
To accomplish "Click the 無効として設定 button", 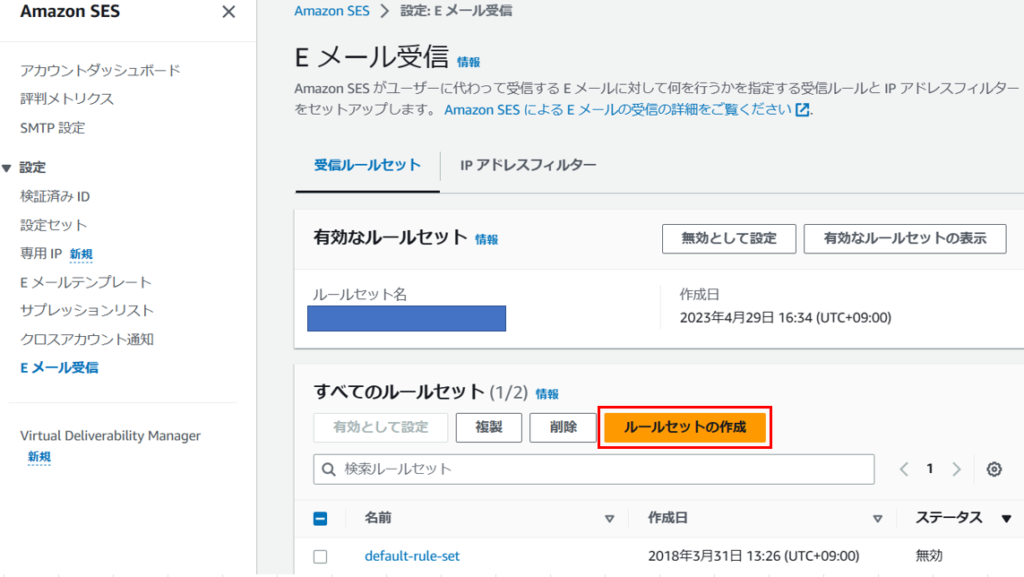I will (x=729, y=239).
